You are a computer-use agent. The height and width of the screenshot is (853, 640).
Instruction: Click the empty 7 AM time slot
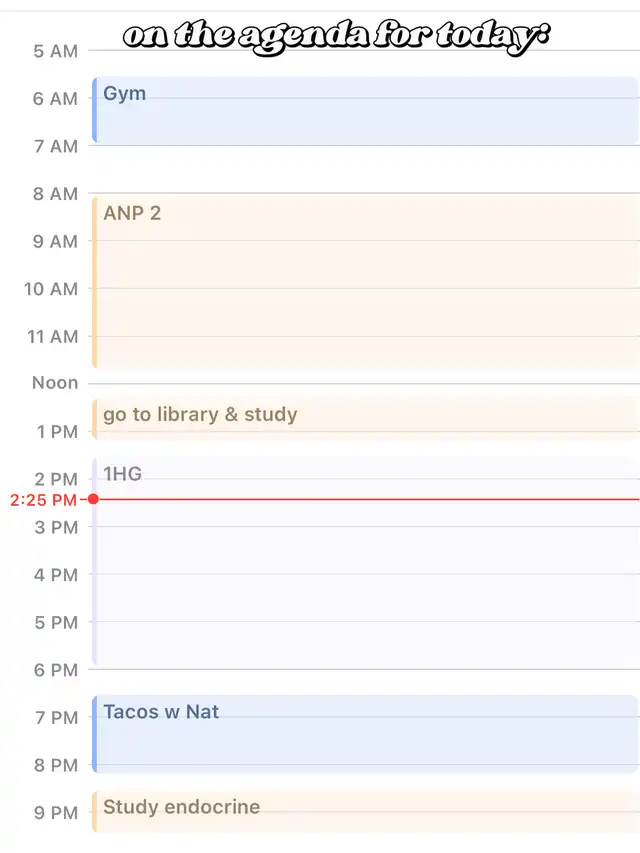coord(365,169)
